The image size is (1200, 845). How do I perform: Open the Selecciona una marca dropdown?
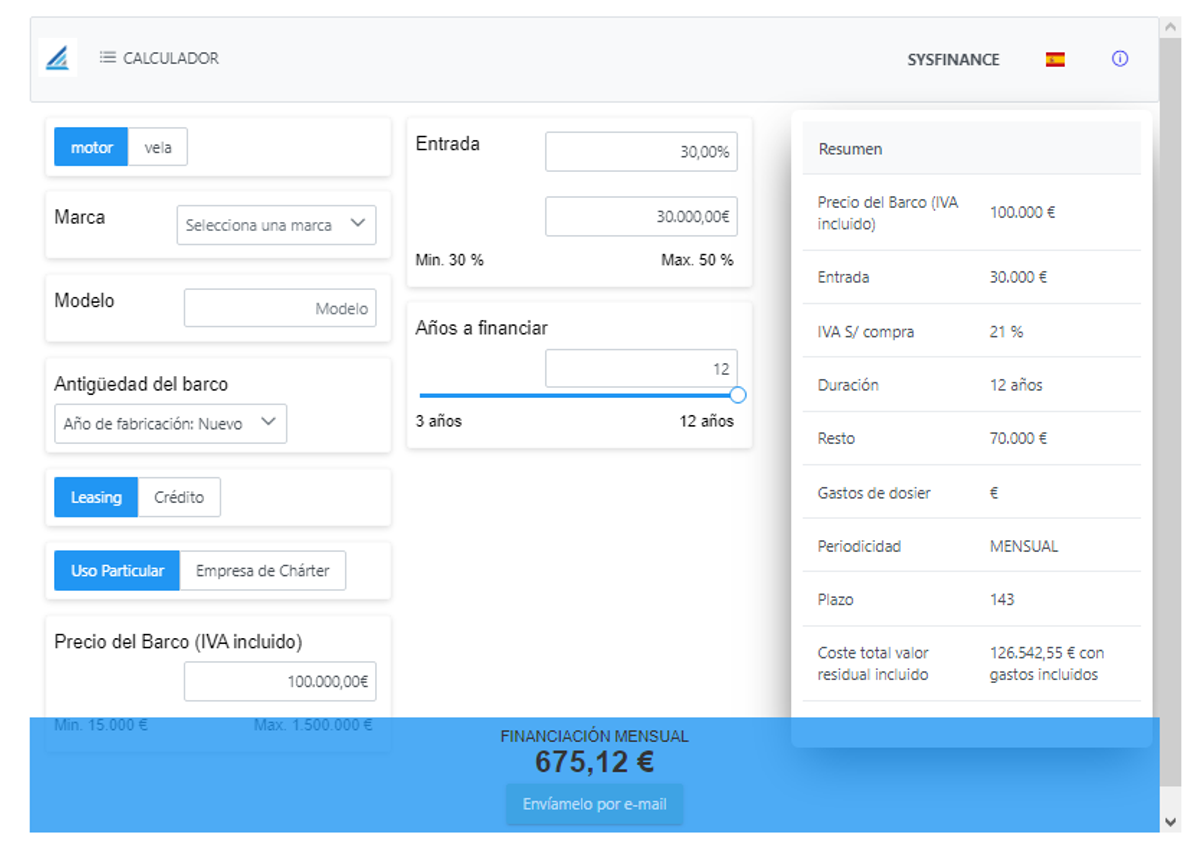[x=277, y=225]
